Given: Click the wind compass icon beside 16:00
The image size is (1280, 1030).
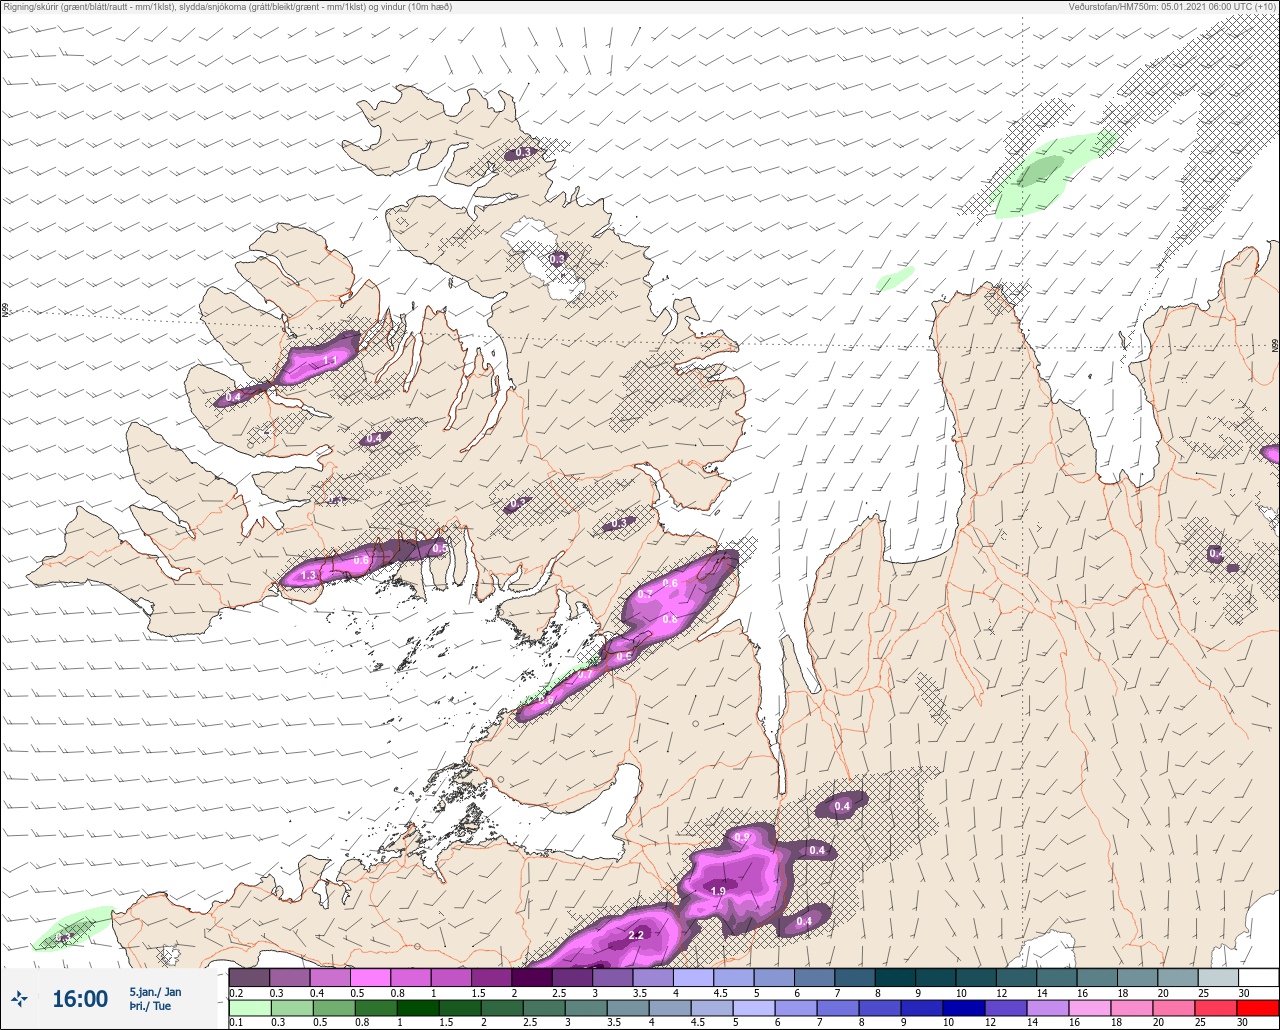Looking at the screenshot, I should (20, 999).
